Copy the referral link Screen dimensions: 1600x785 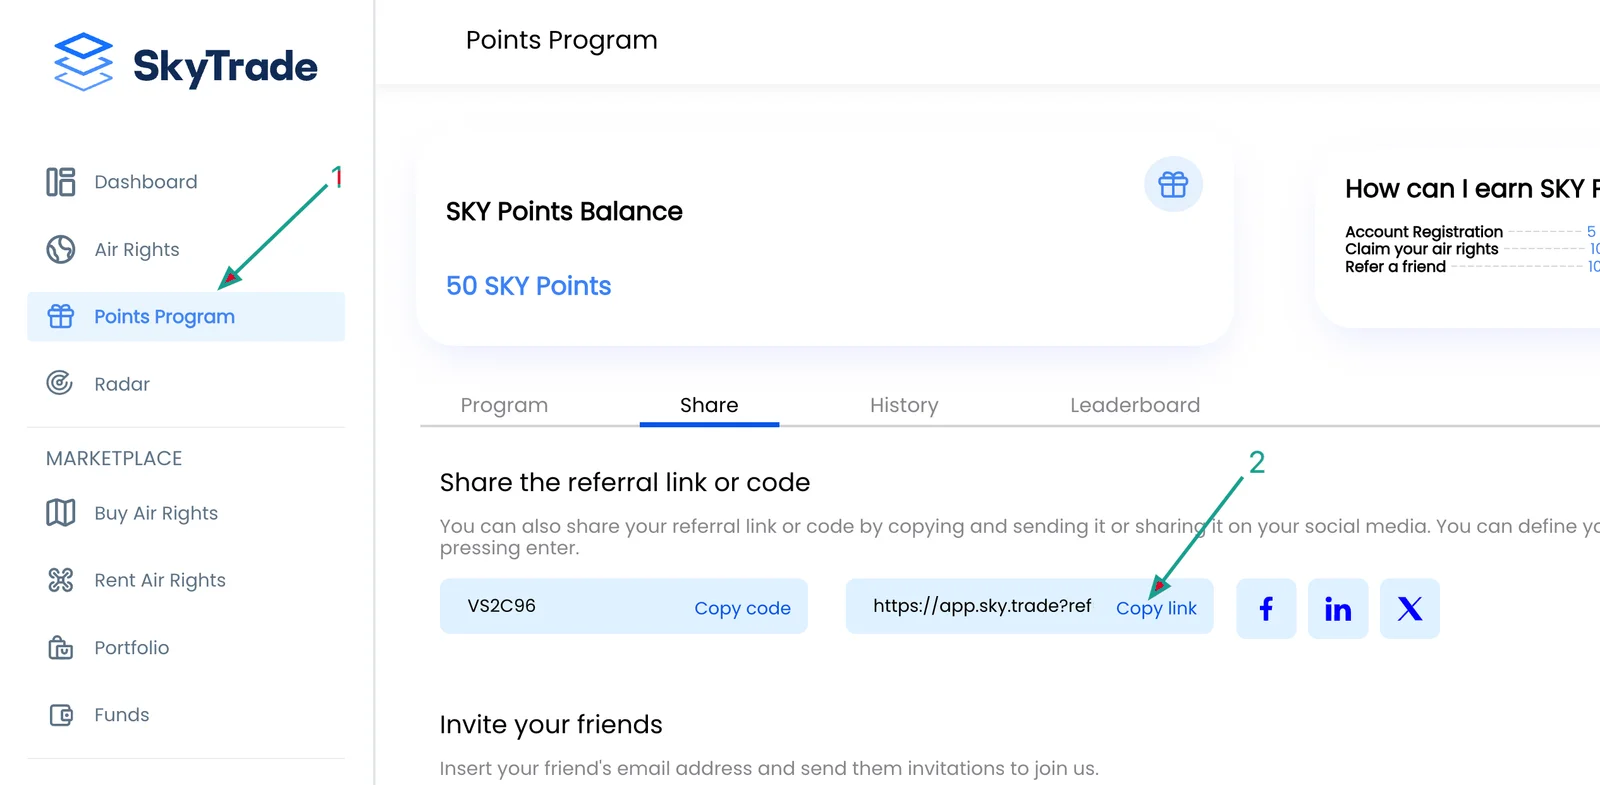point(1156,608)
